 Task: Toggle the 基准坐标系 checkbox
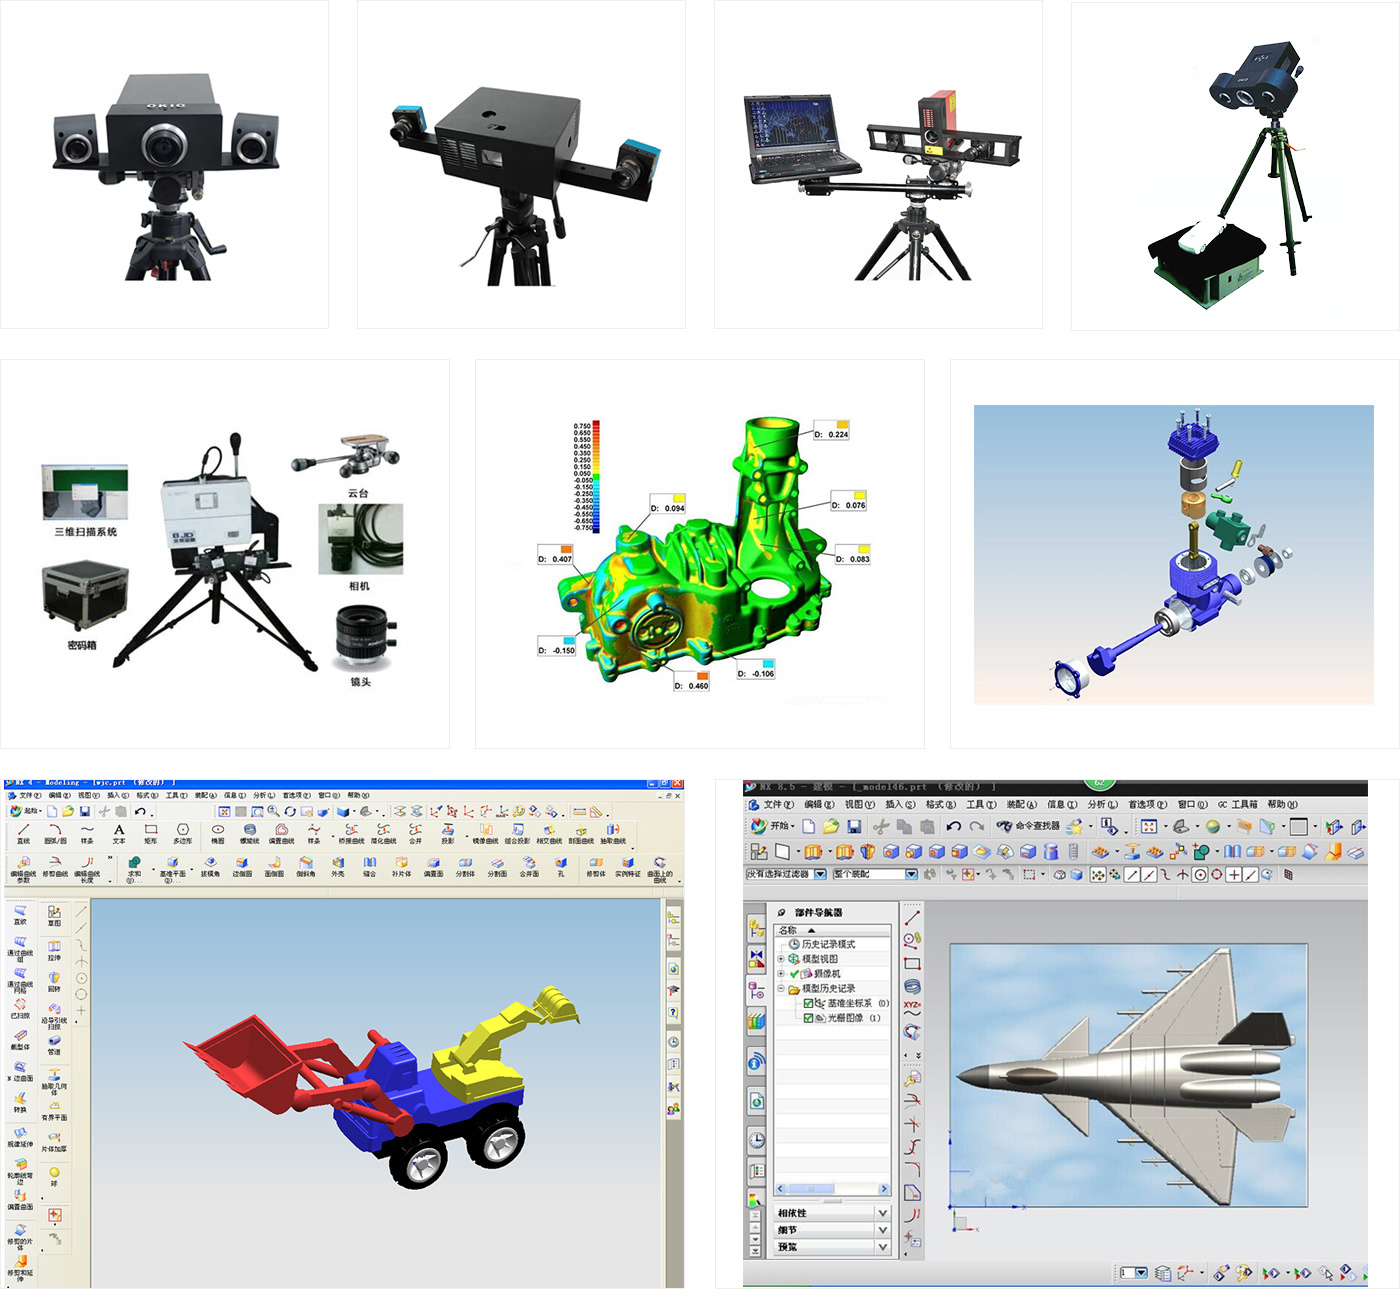pyautogui.click(x=809, y=1003)
